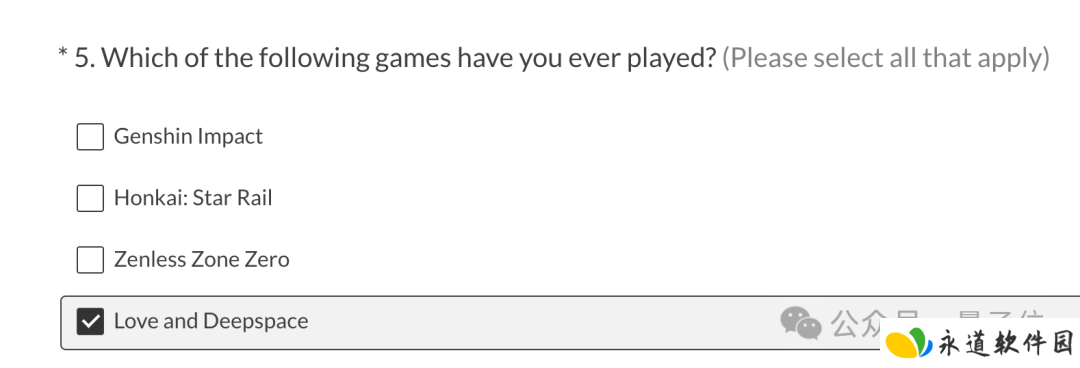Select the Genshin Impact option label
This screenshot has height=368, width=1080.
[188, 136]
